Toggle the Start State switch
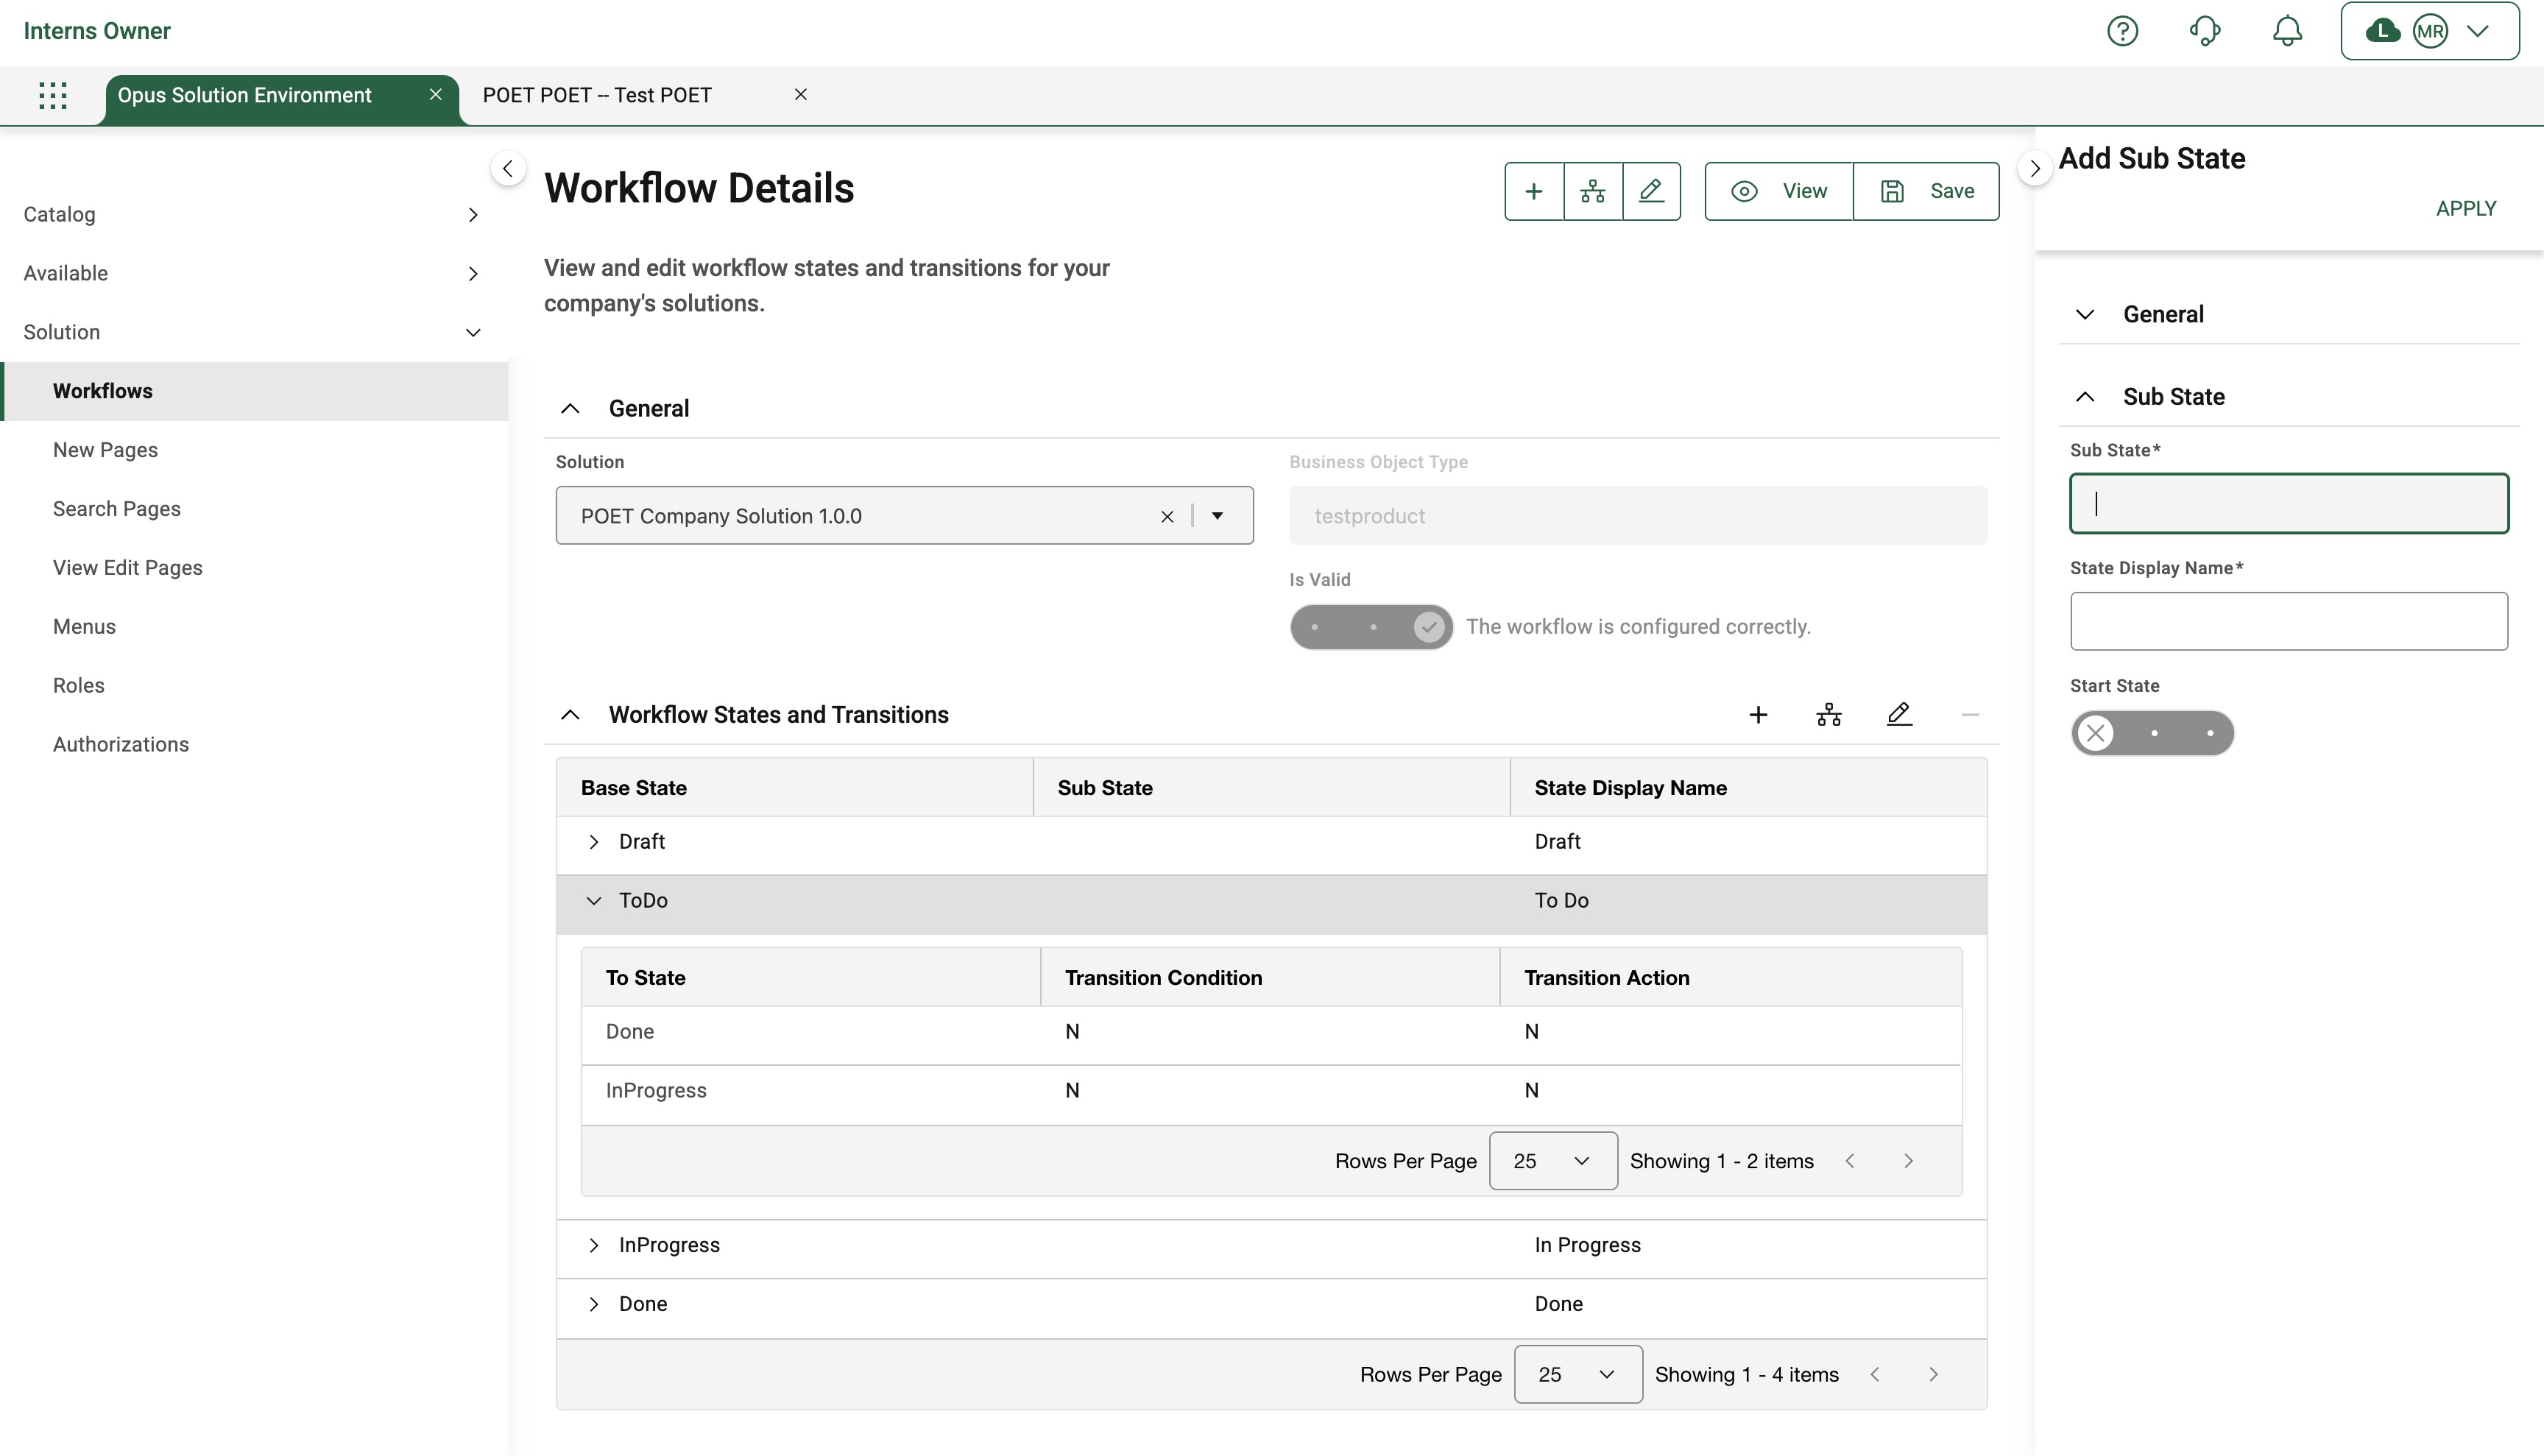Image resolution: width=2544 pixels, height=1456 pixels. click(2152, 733)
